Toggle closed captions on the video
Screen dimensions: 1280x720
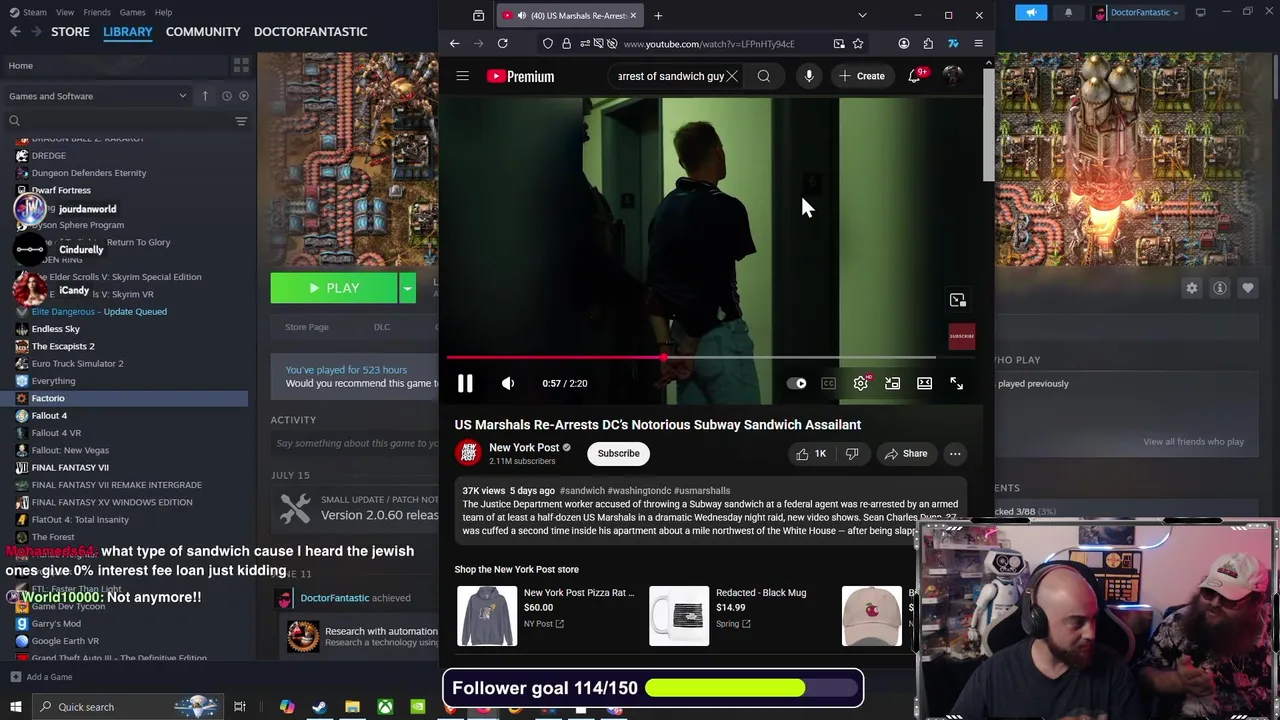pyautogui.click(x=828, y=383)
